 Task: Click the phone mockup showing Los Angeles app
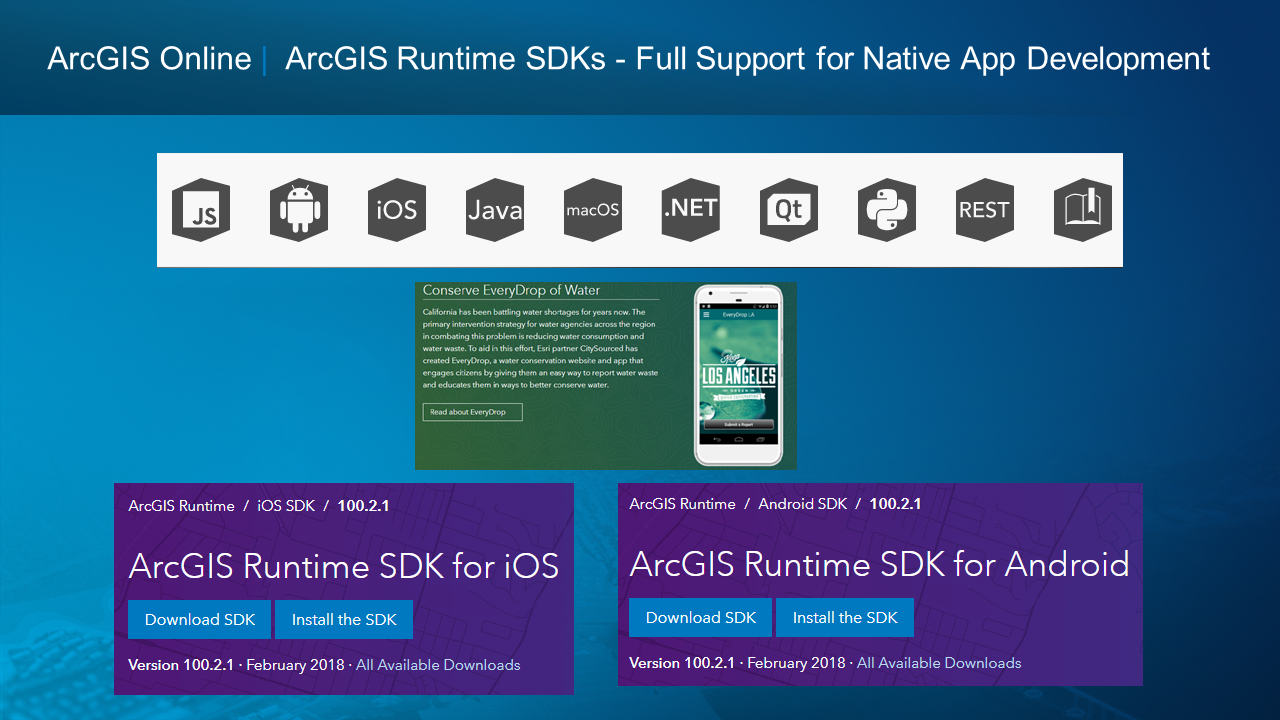738,375
